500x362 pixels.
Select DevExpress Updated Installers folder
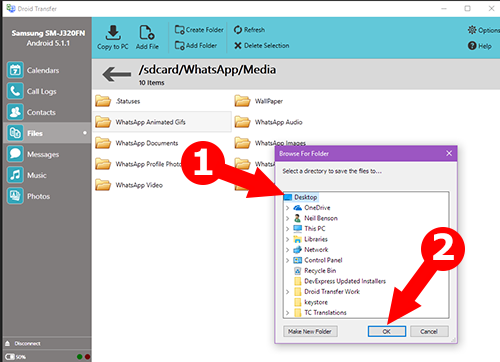[340, 281]
